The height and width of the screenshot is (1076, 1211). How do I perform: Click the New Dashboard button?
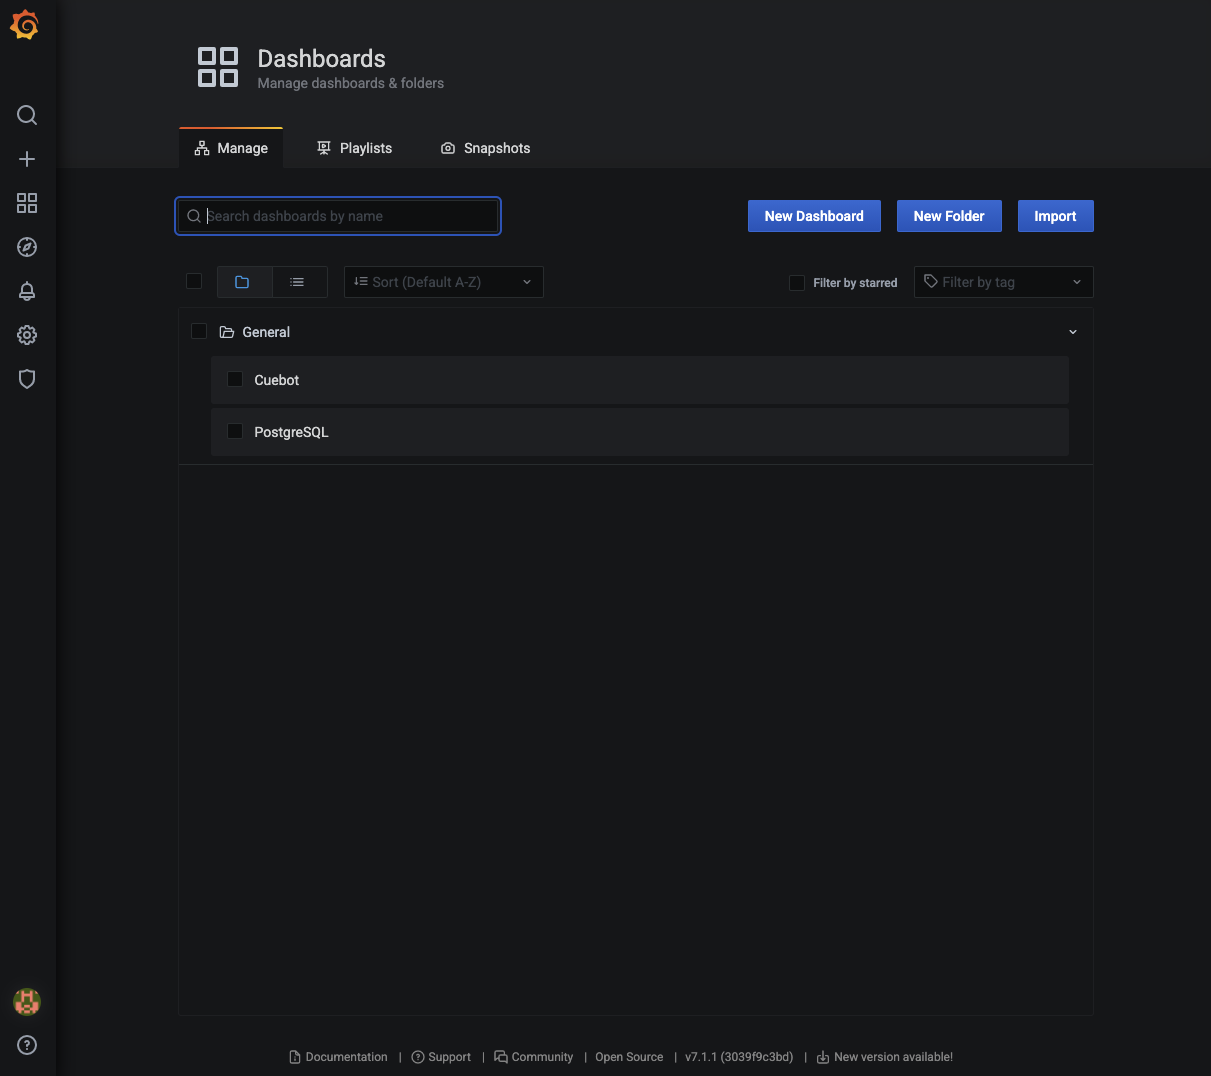[814, 216]
